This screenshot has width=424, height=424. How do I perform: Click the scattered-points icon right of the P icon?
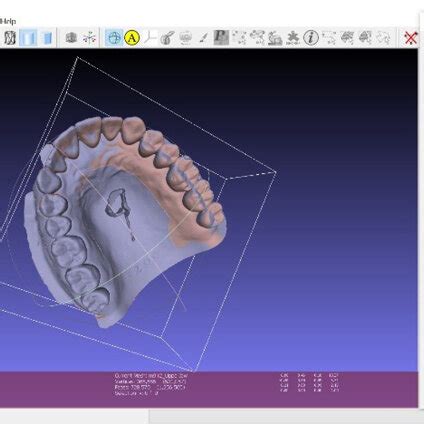pyautogui.click(x=239, y=38)
